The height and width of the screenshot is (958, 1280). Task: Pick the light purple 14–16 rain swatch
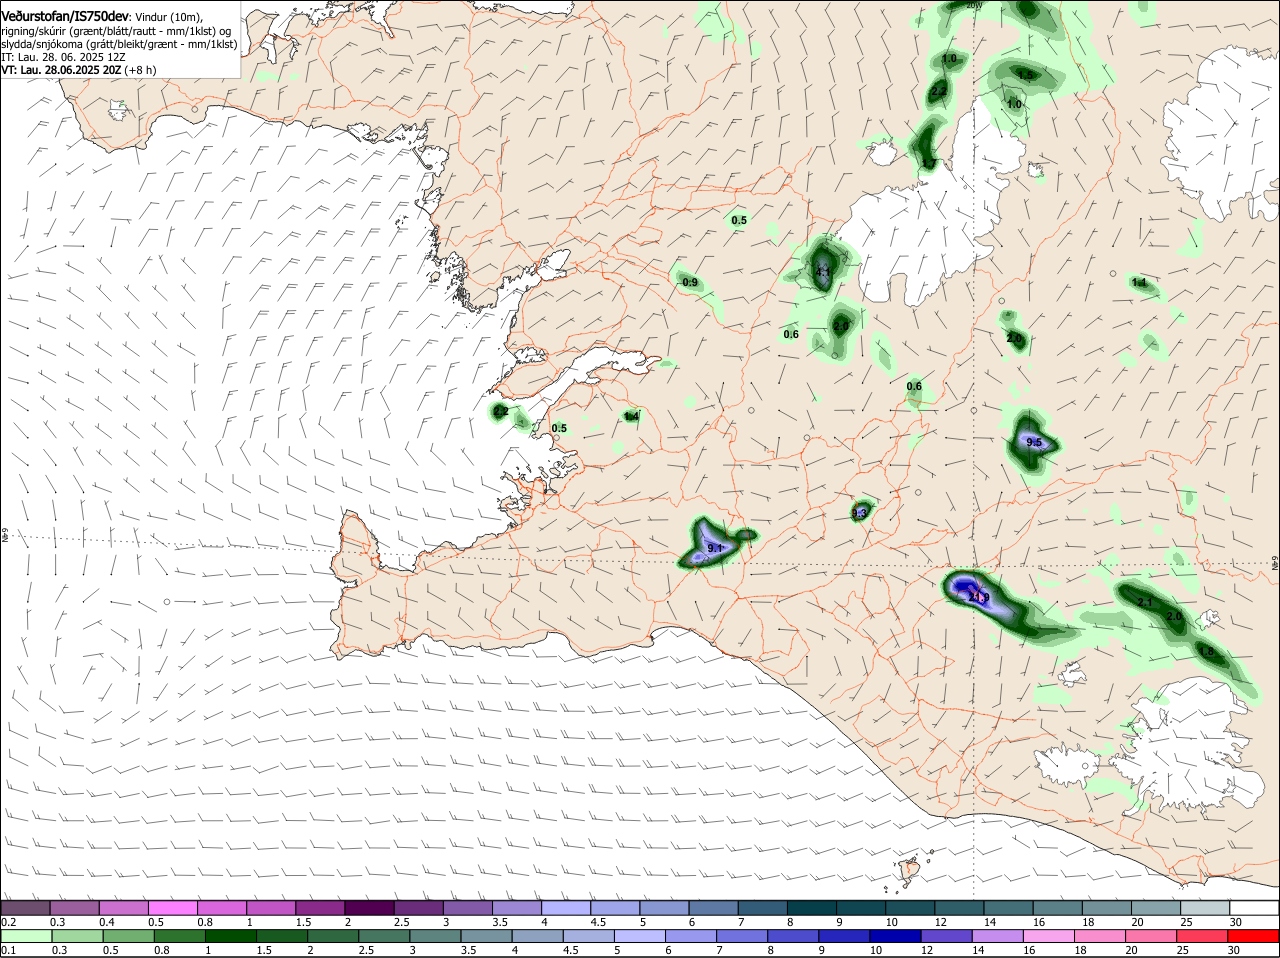point(997,936)
